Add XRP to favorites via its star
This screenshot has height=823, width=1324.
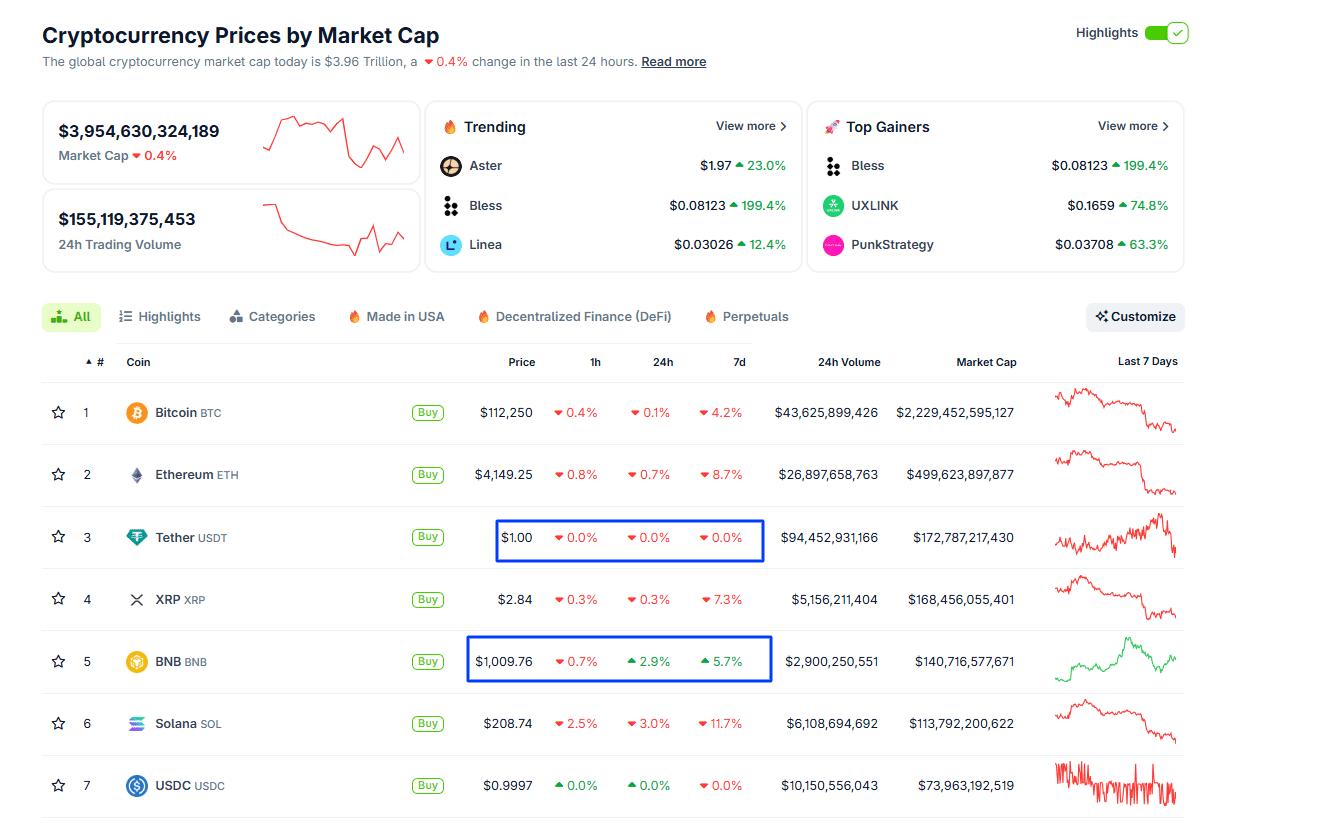(x=57, y=599)
